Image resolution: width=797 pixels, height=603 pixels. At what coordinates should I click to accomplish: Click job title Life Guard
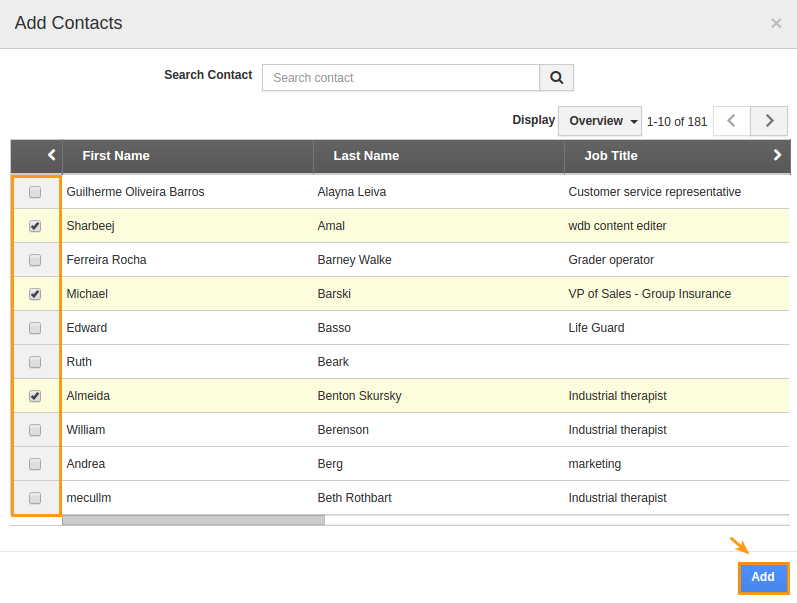click(596, 328)
